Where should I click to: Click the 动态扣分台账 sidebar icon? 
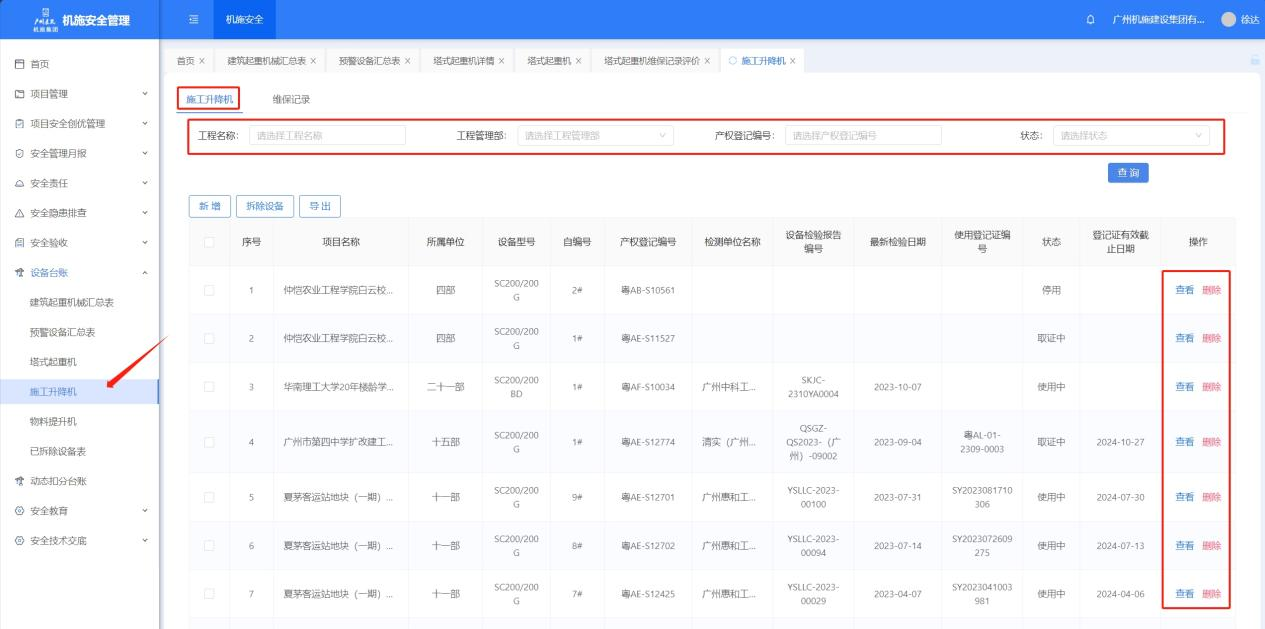coord(19,481)
